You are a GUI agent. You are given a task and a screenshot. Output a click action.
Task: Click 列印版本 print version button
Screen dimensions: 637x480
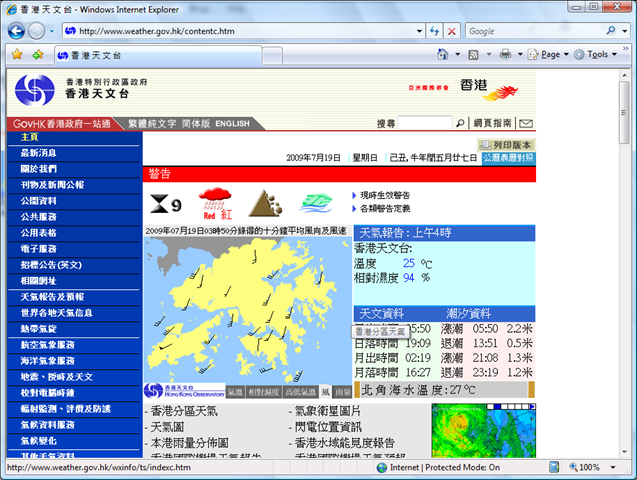click(506, 145)
